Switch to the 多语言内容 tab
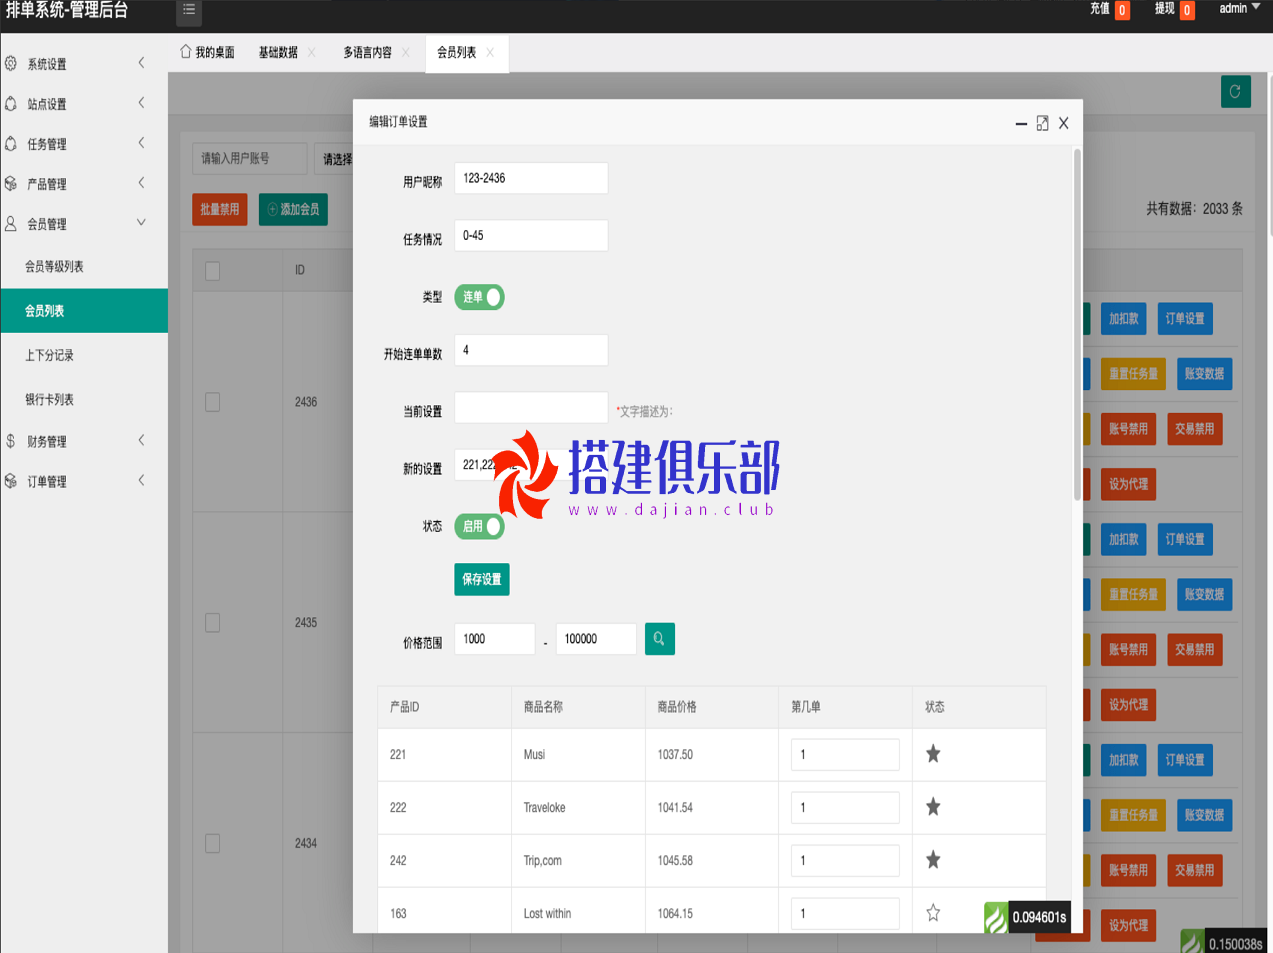1273x953 pixels. click(x=367, y=53)
